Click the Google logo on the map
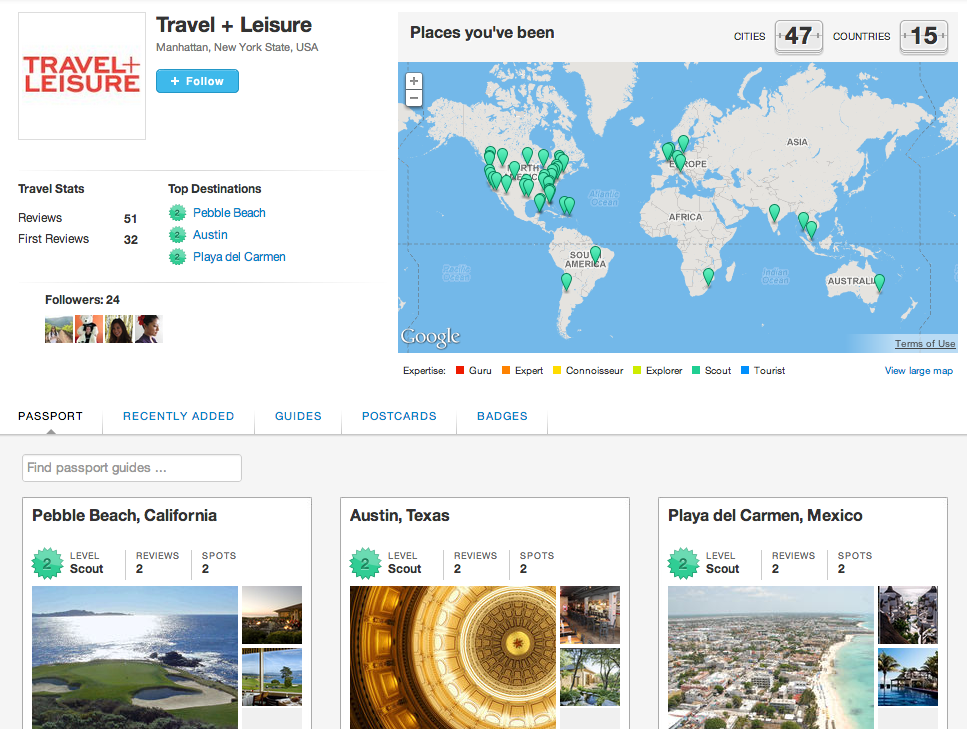Viewport: 967px width, 729px height. point(430,337)
